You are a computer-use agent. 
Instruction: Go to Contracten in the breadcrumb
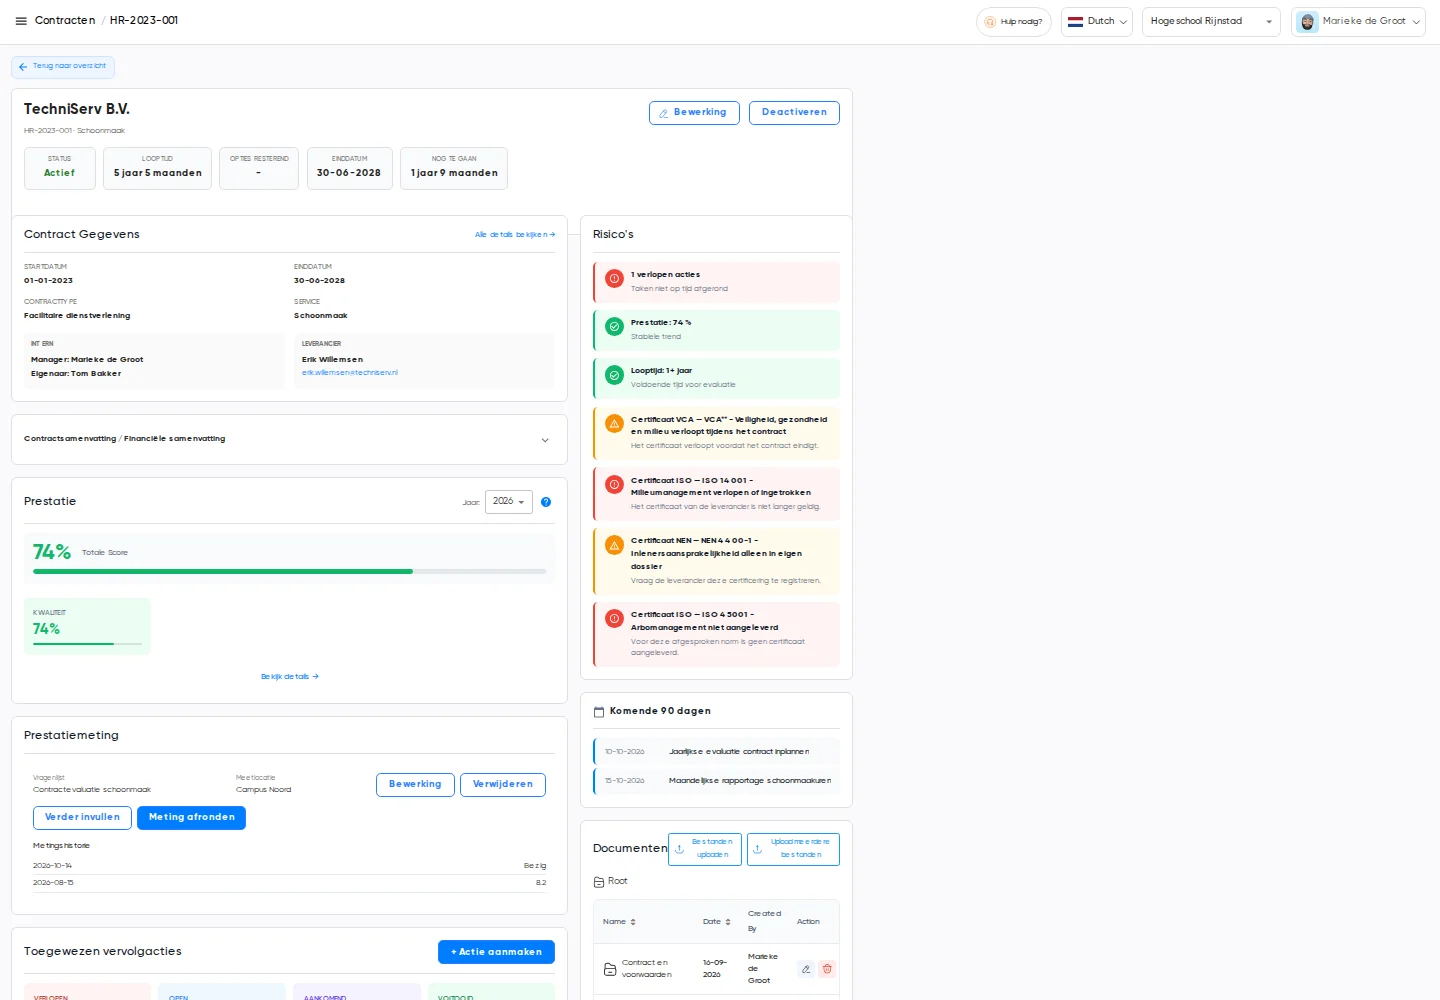point(65,21)
